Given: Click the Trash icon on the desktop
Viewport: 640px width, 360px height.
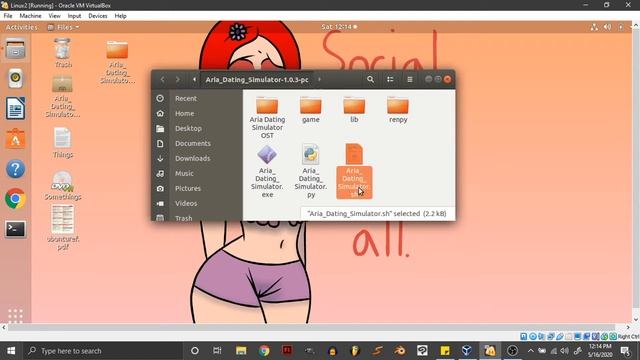Looking at the screenshot, I should coord(62,52).
